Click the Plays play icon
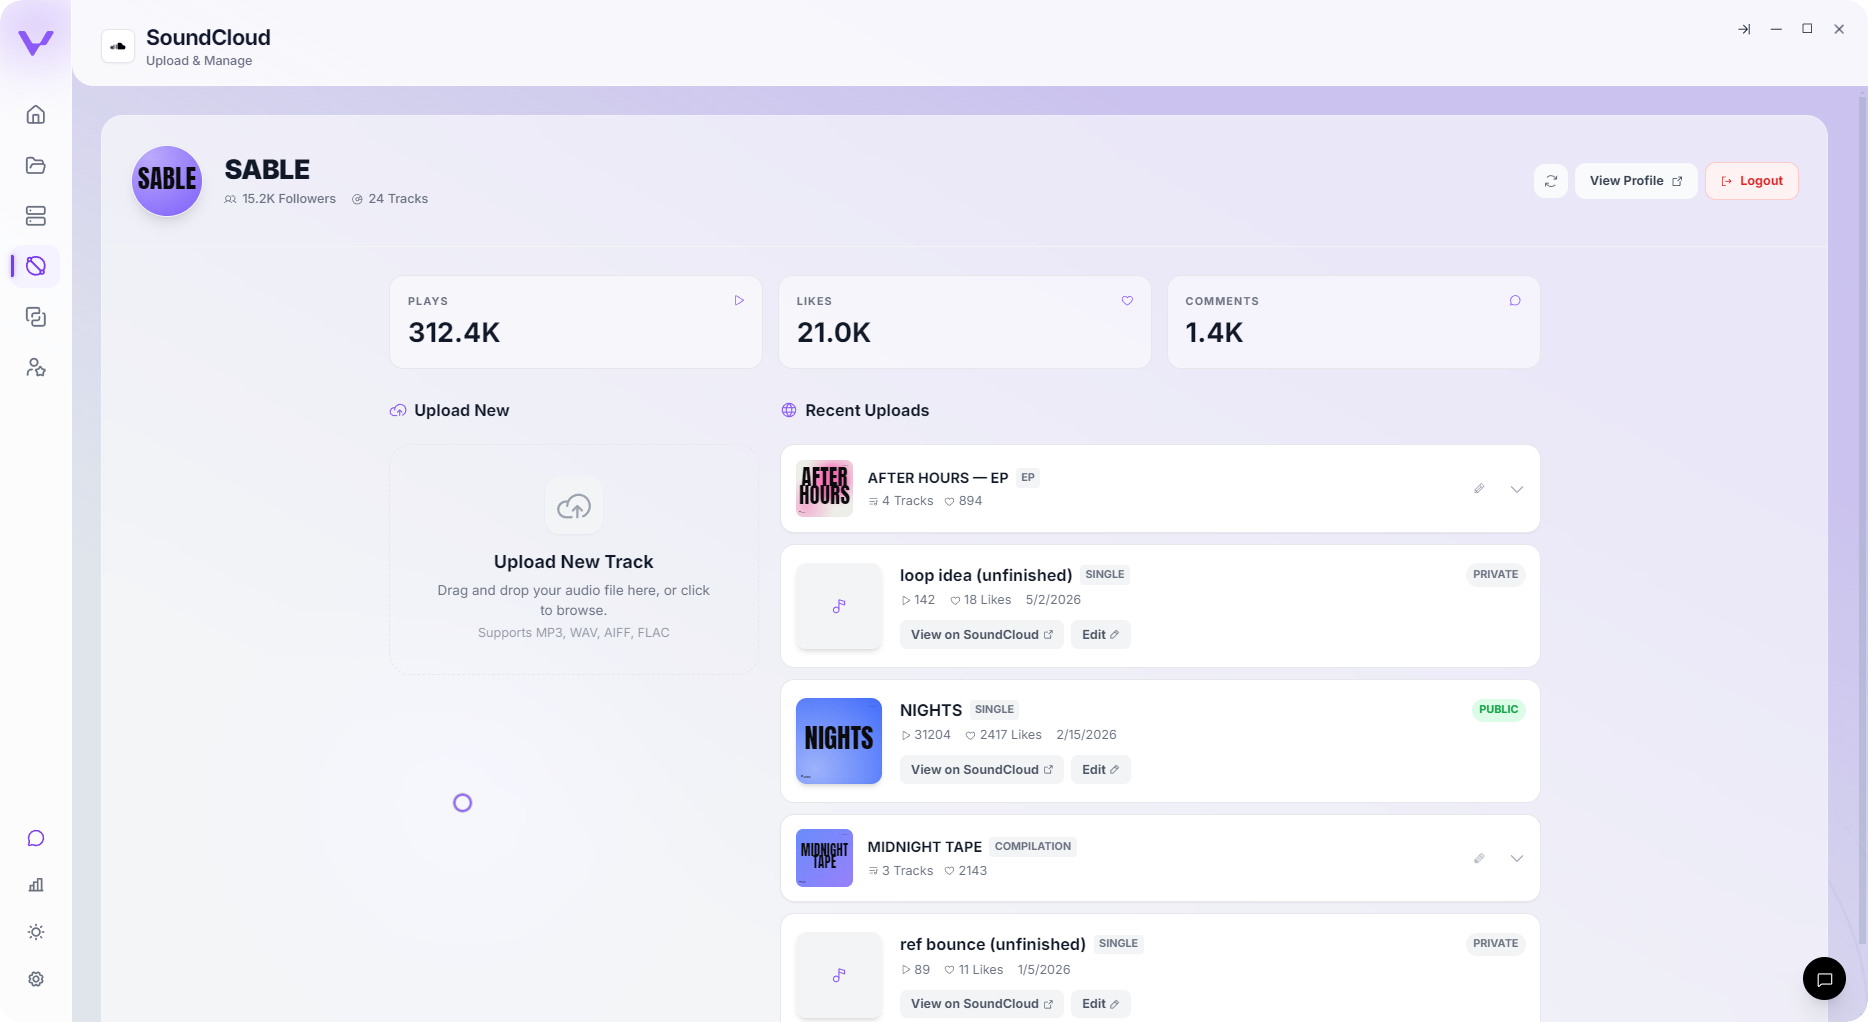This screenshot has height=1022, width=1868. tap(739, 300)
